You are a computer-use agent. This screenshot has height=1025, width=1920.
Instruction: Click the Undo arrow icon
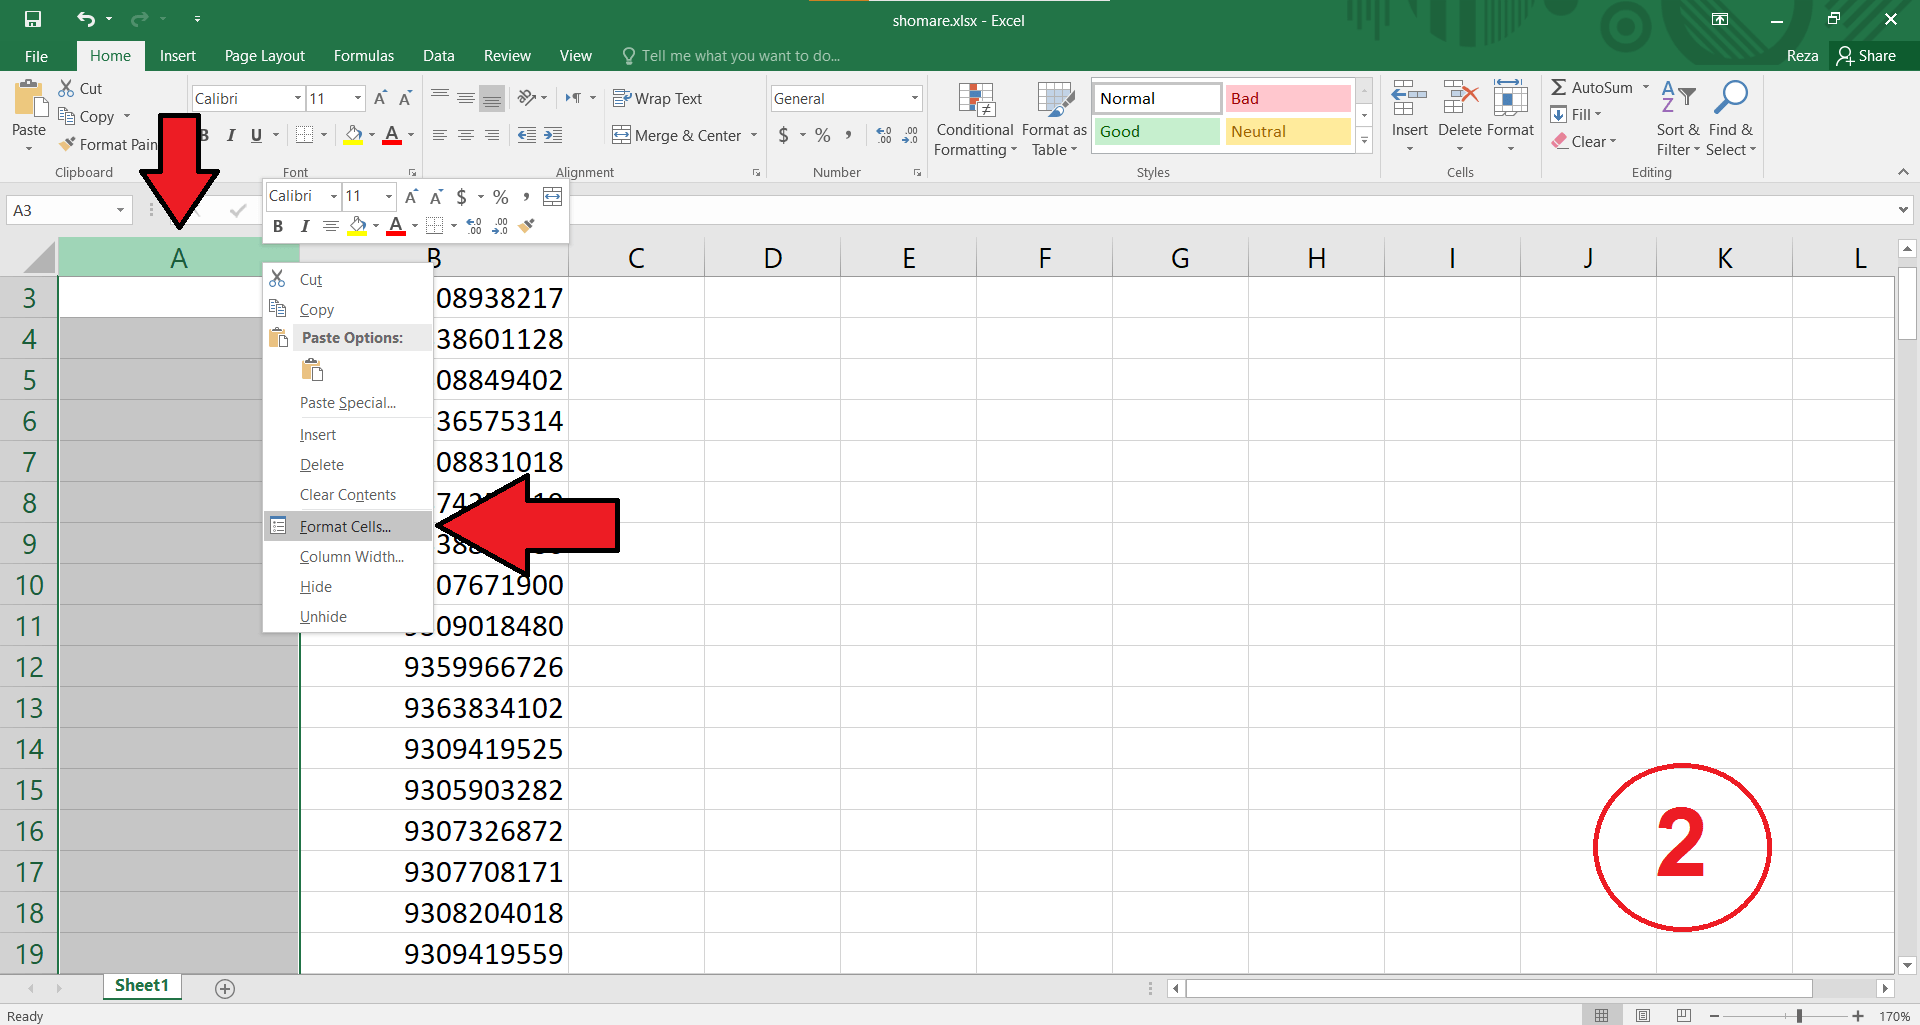pyautogui.click(x=86, y=19)
